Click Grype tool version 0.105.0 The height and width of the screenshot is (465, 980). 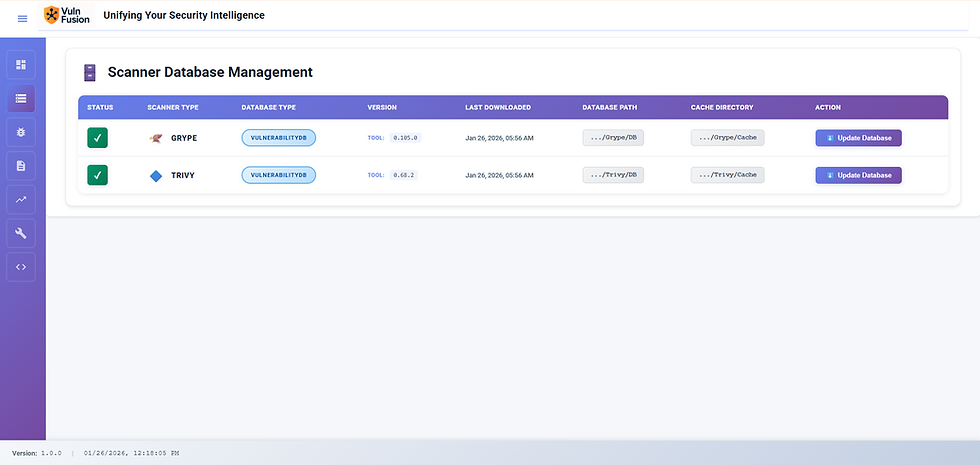click(406, 138)
